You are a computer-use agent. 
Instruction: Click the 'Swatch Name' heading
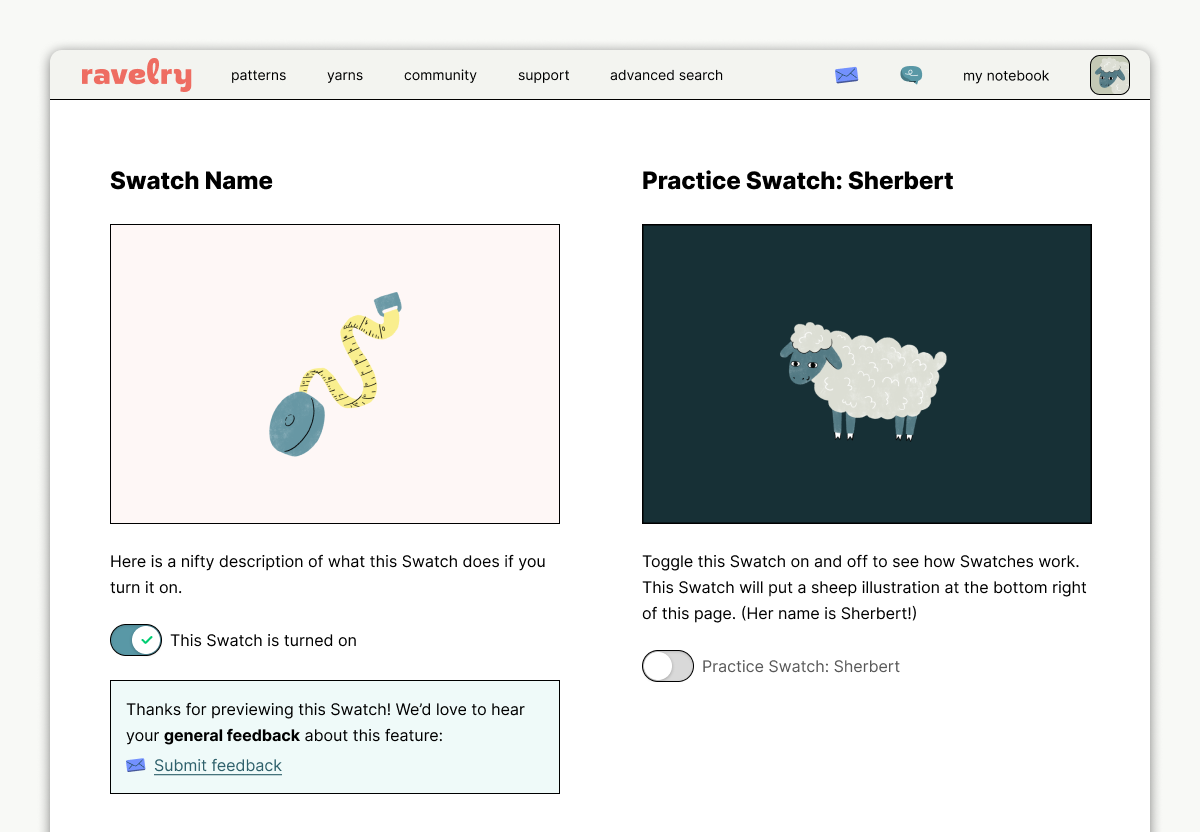(x=190, y=181)
